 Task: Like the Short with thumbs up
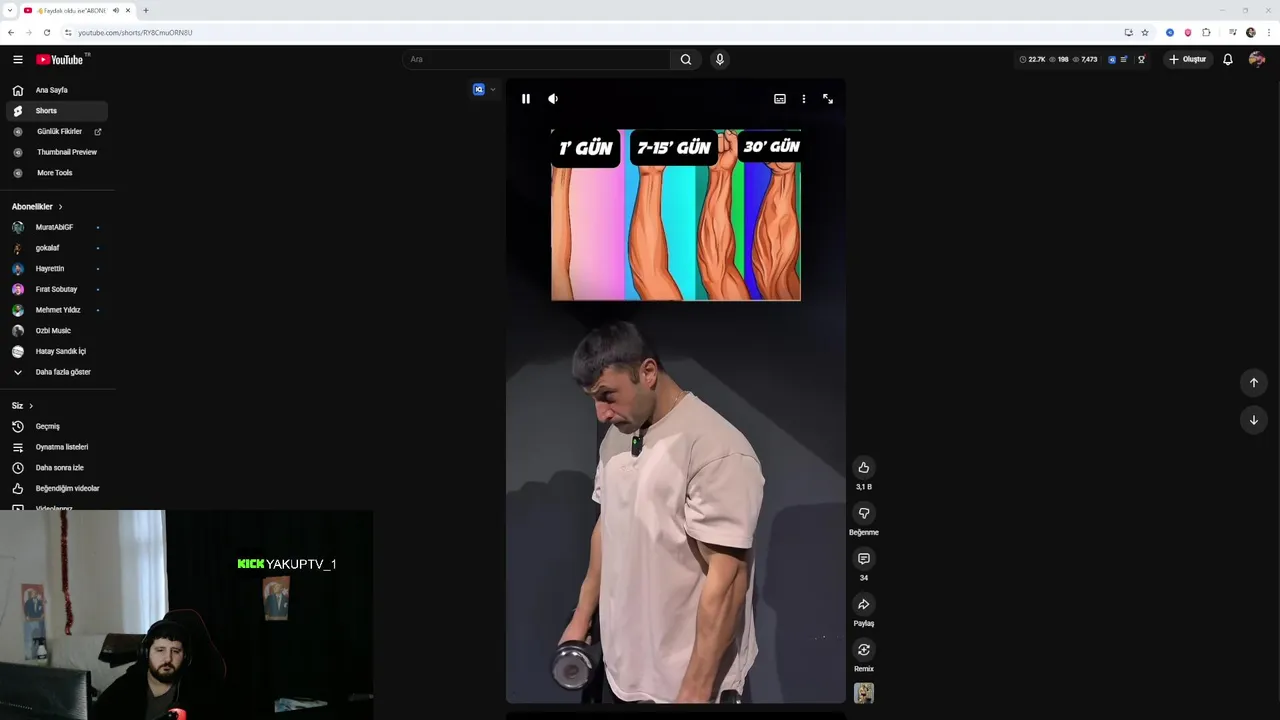point(864,468)
